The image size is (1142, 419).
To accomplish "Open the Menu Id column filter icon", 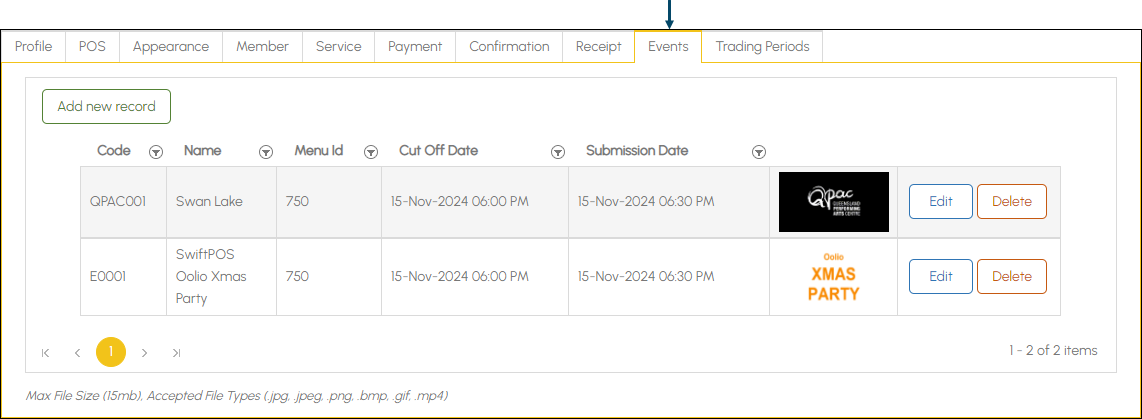I will click(x=371, y=152).
